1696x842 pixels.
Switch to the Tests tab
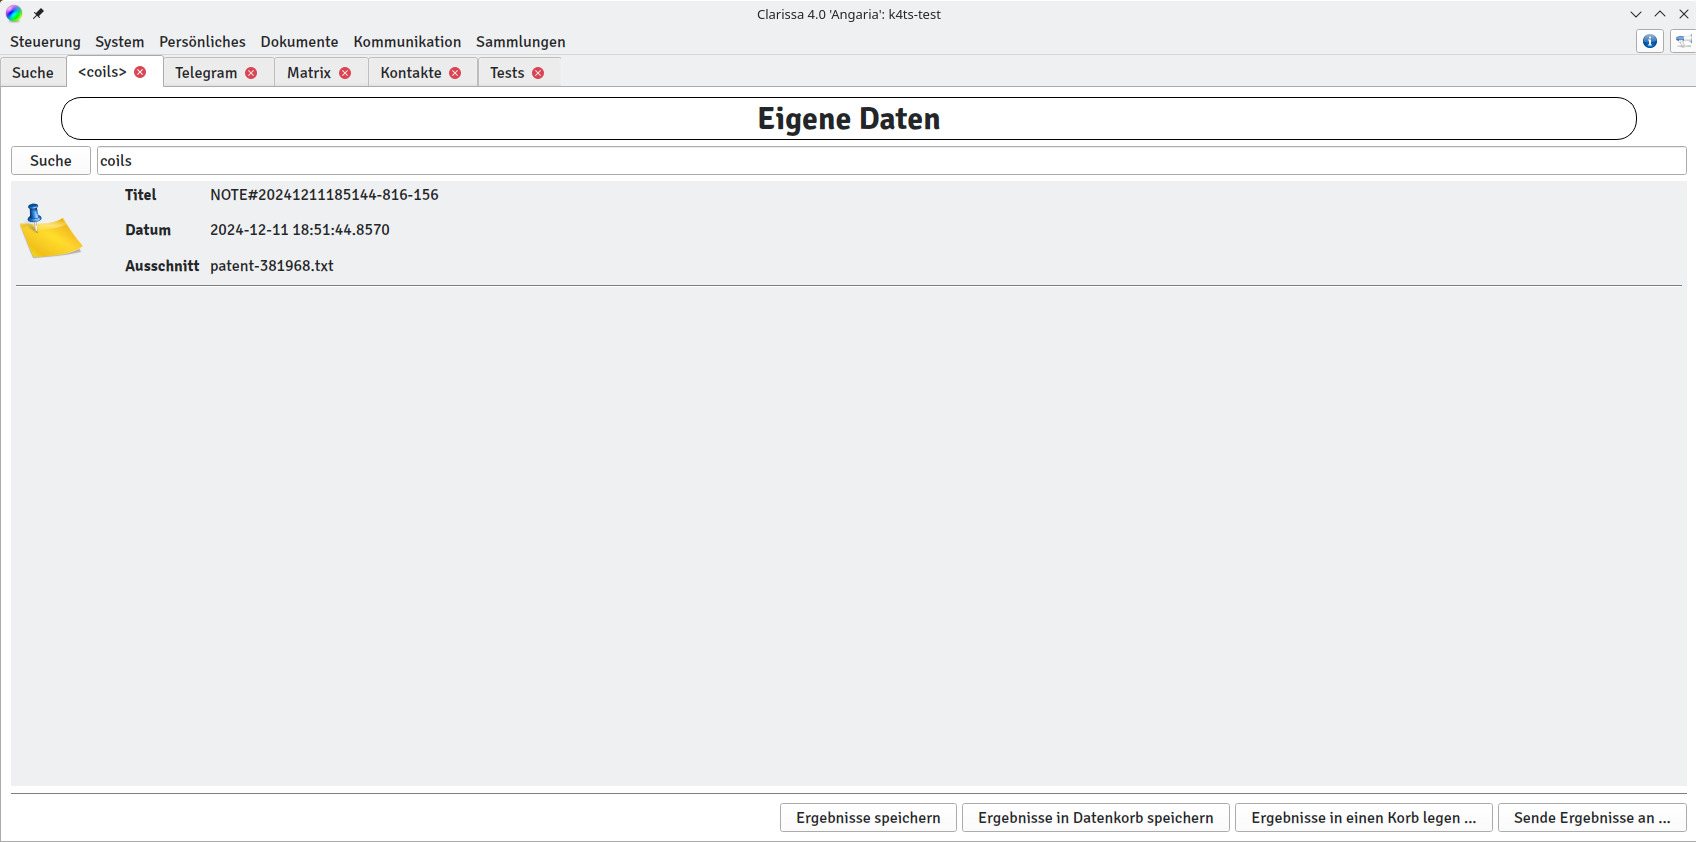pos(507,73)
